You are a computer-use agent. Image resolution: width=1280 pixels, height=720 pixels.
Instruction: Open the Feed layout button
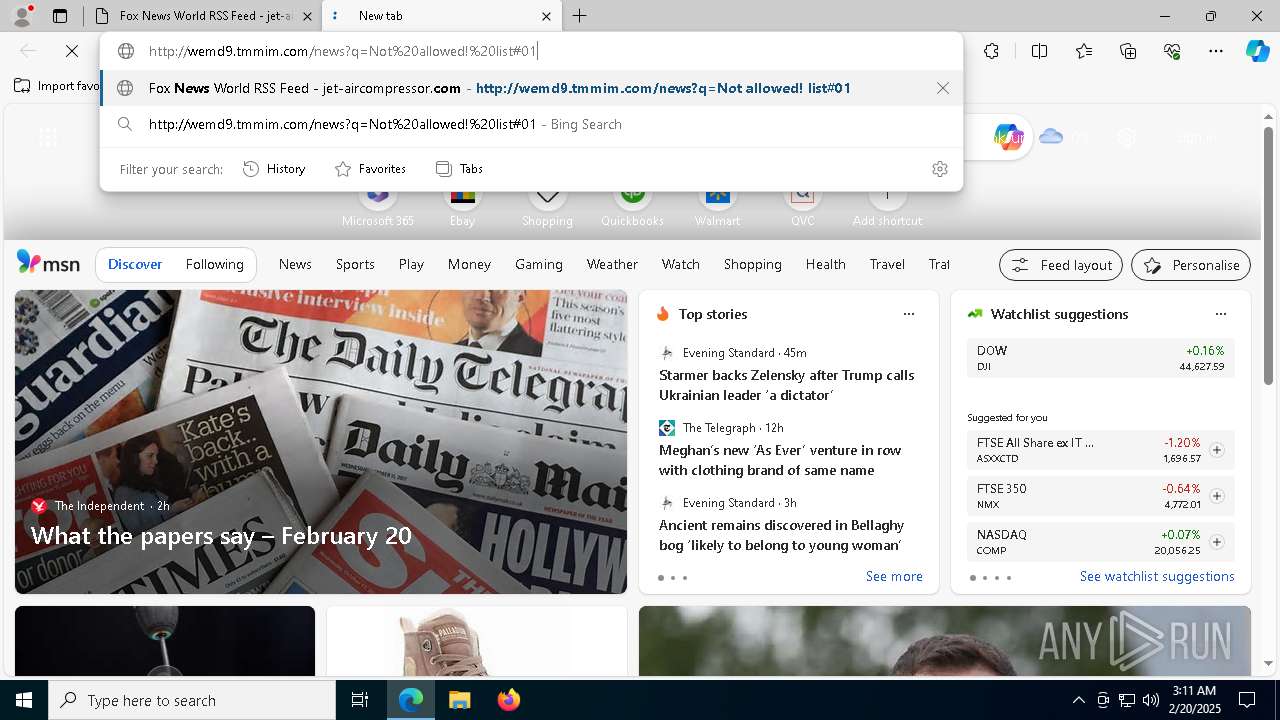tap(1061, 265)
